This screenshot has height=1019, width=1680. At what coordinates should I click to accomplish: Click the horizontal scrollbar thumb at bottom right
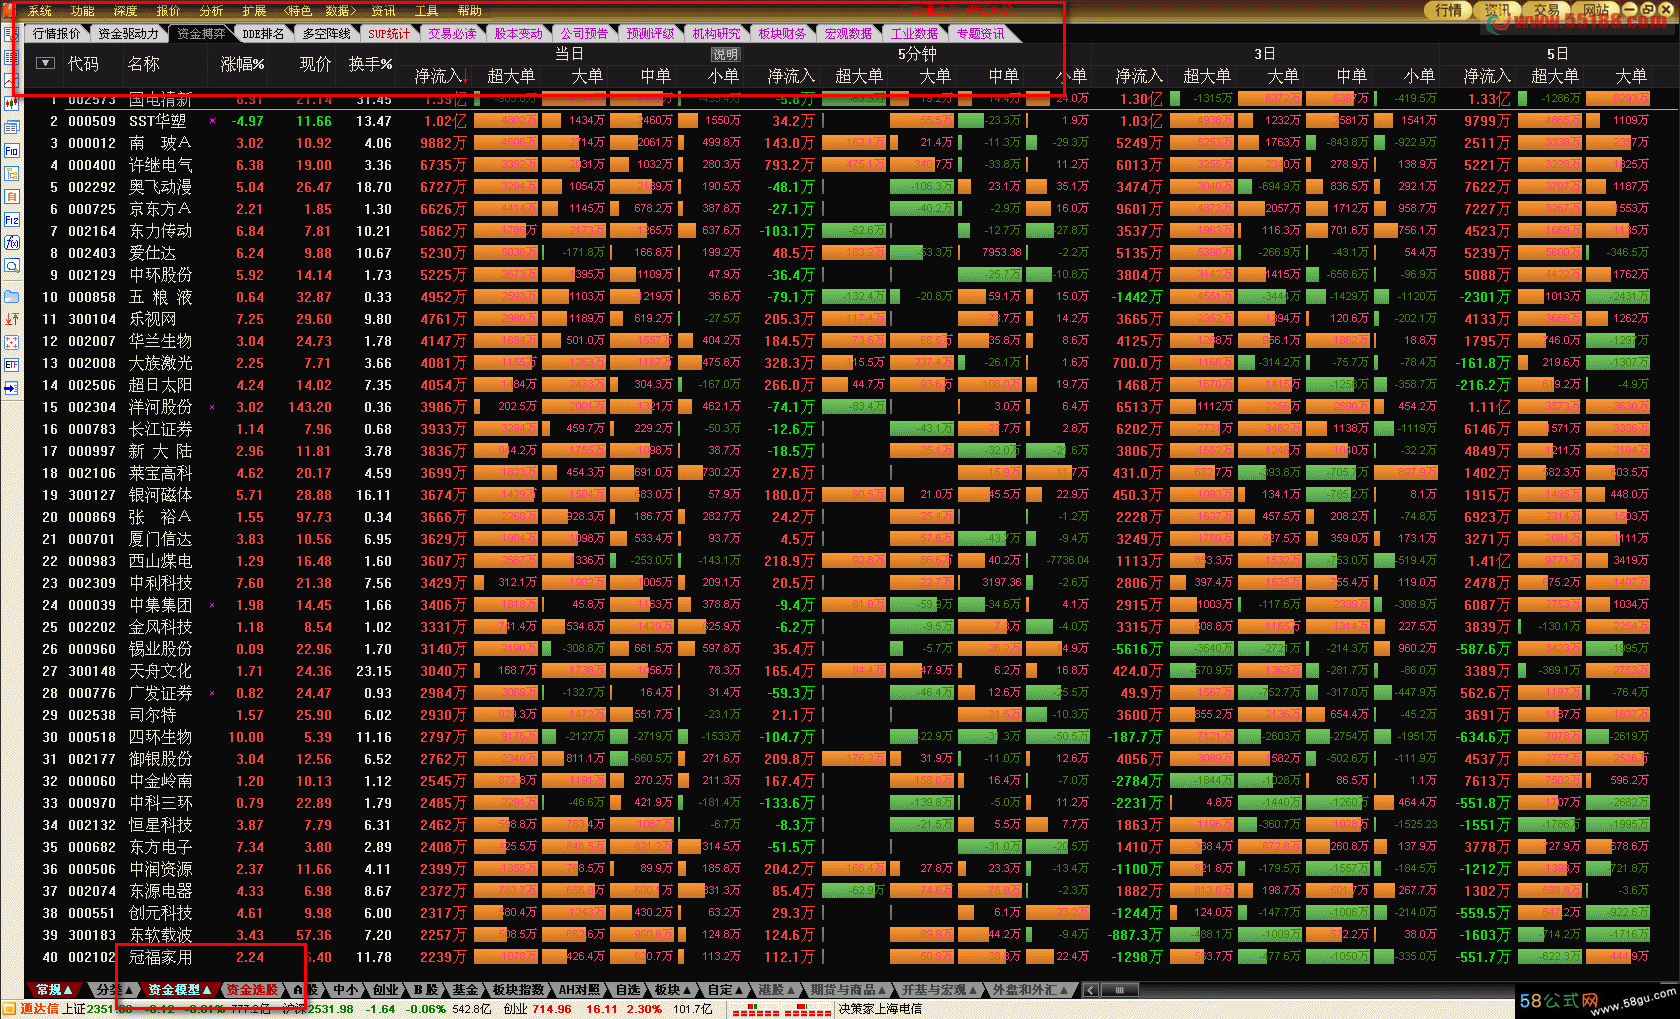point(1119,990)
